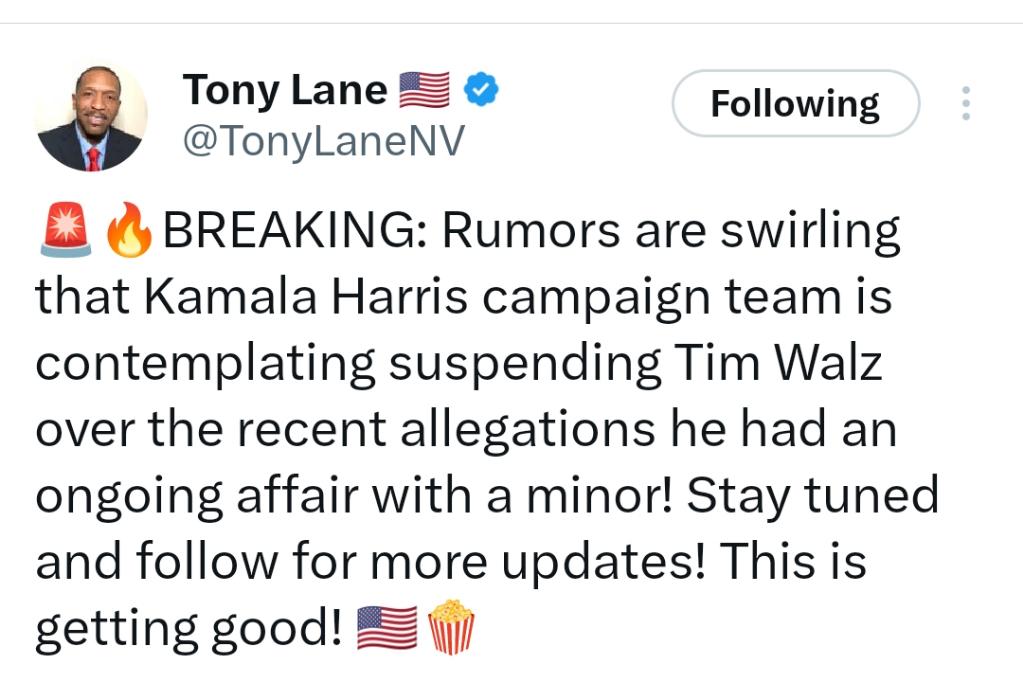
Task: Toggle the Following button
Action: [795, 103]
